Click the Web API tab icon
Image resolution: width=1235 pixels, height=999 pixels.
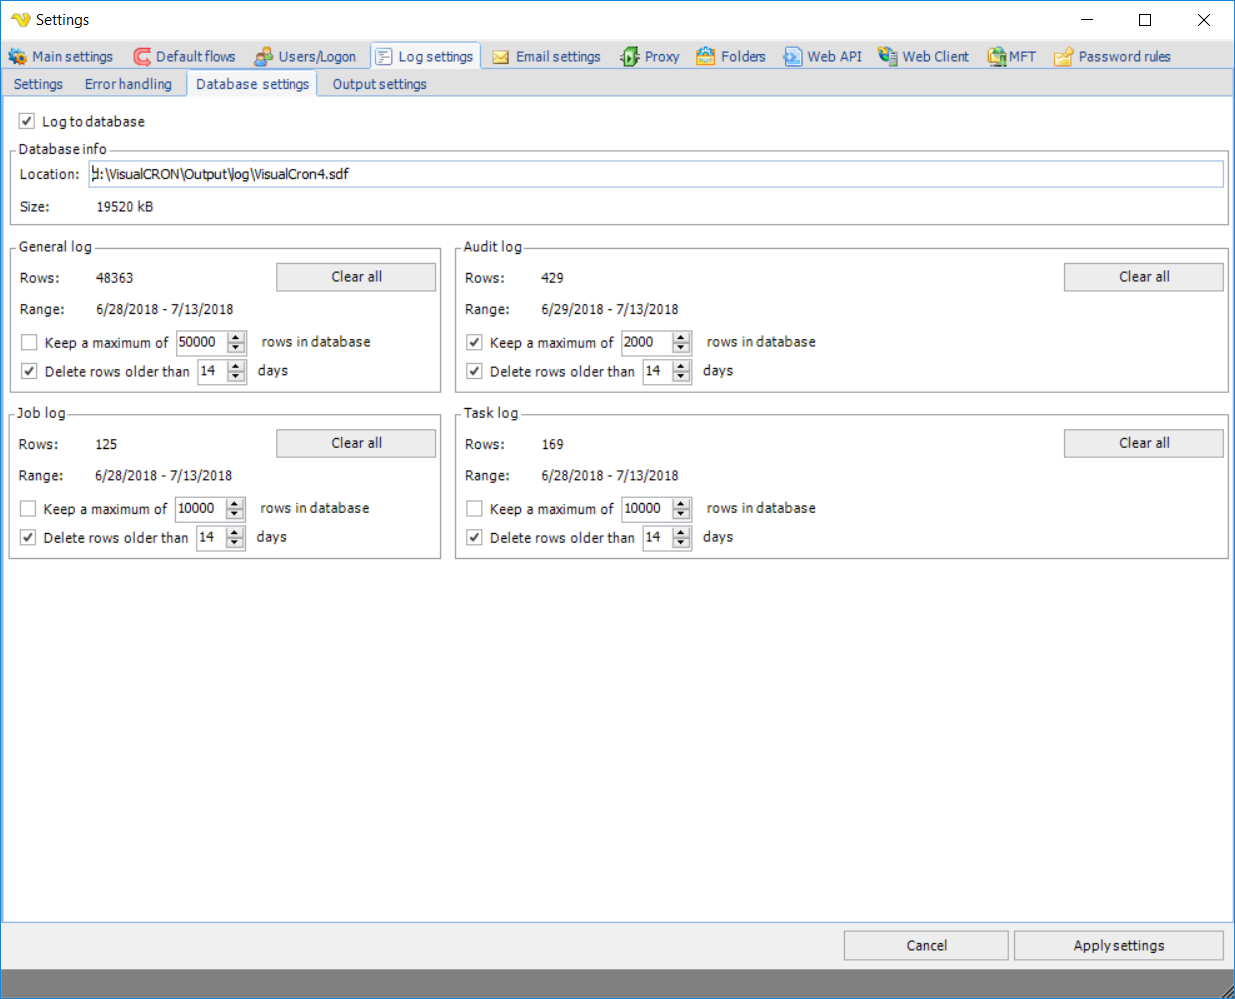(792, 57)
